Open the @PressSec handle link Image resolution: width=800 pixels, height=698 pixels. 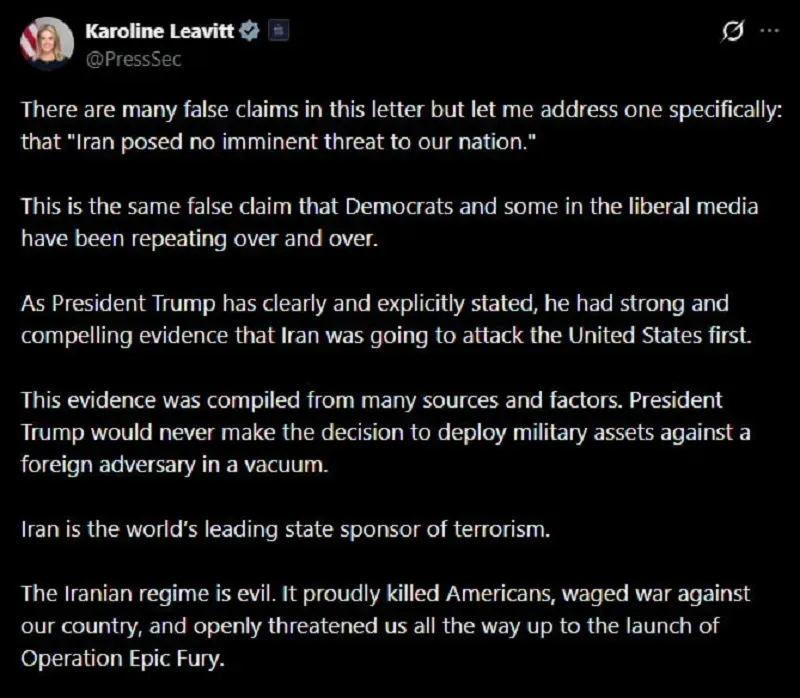pyautogui.click(x=133, y=58)
